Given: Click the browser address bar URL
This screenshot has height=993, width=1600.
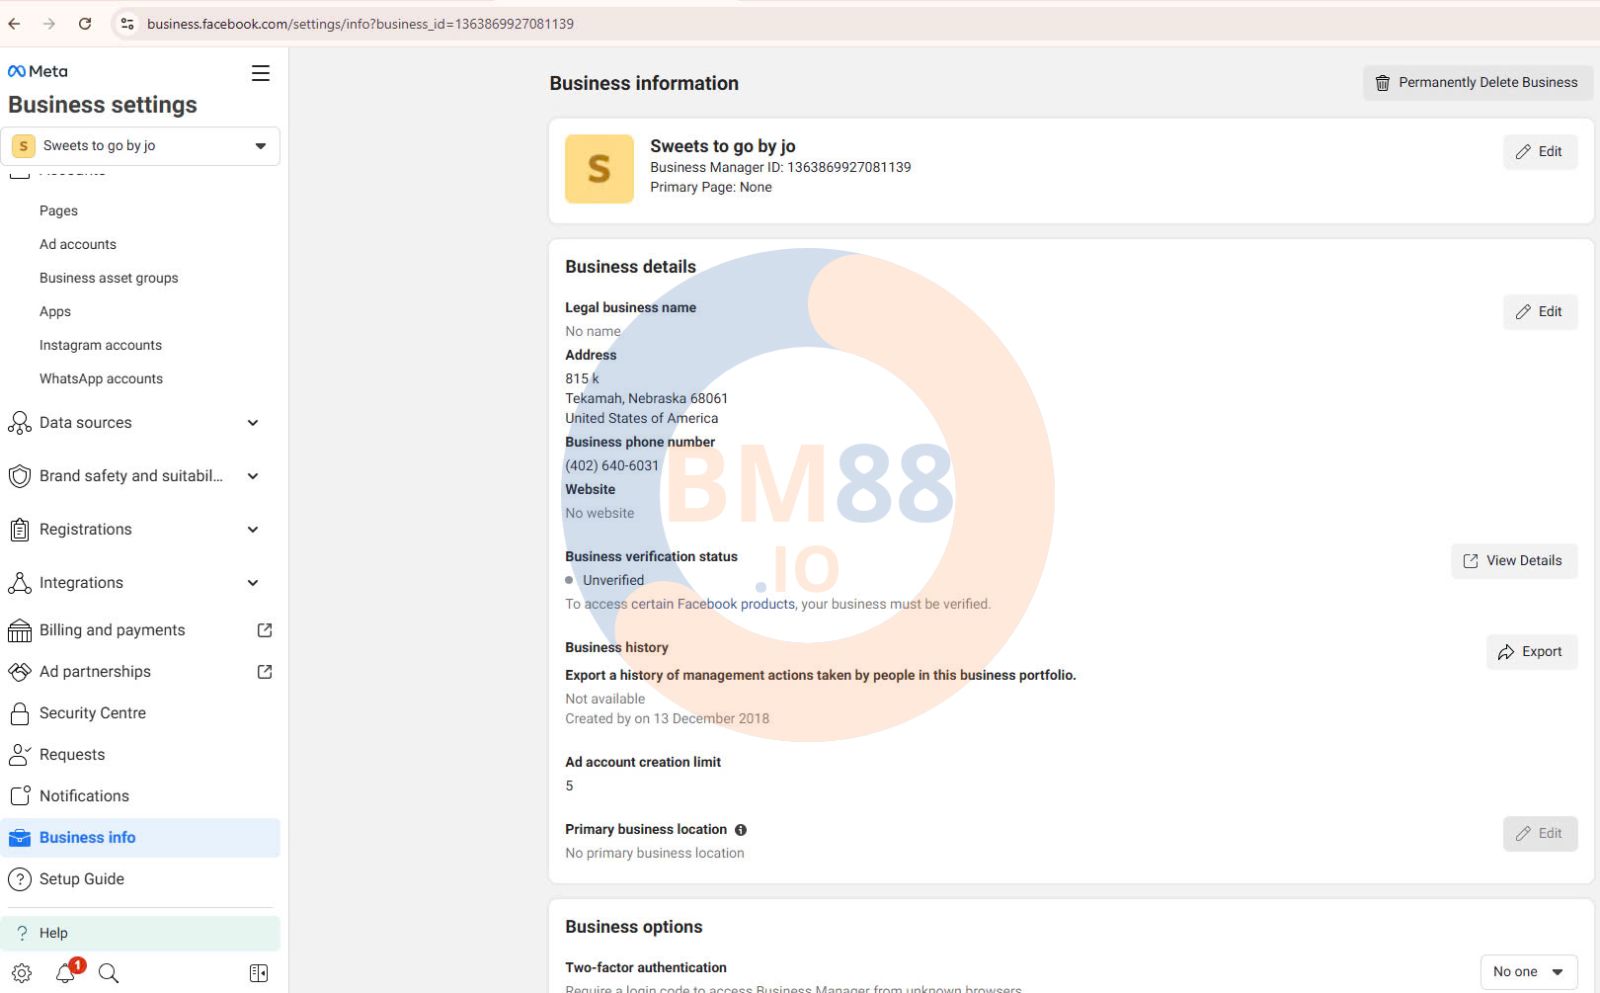Looking at the screenshot, I should tap(360, 24).
